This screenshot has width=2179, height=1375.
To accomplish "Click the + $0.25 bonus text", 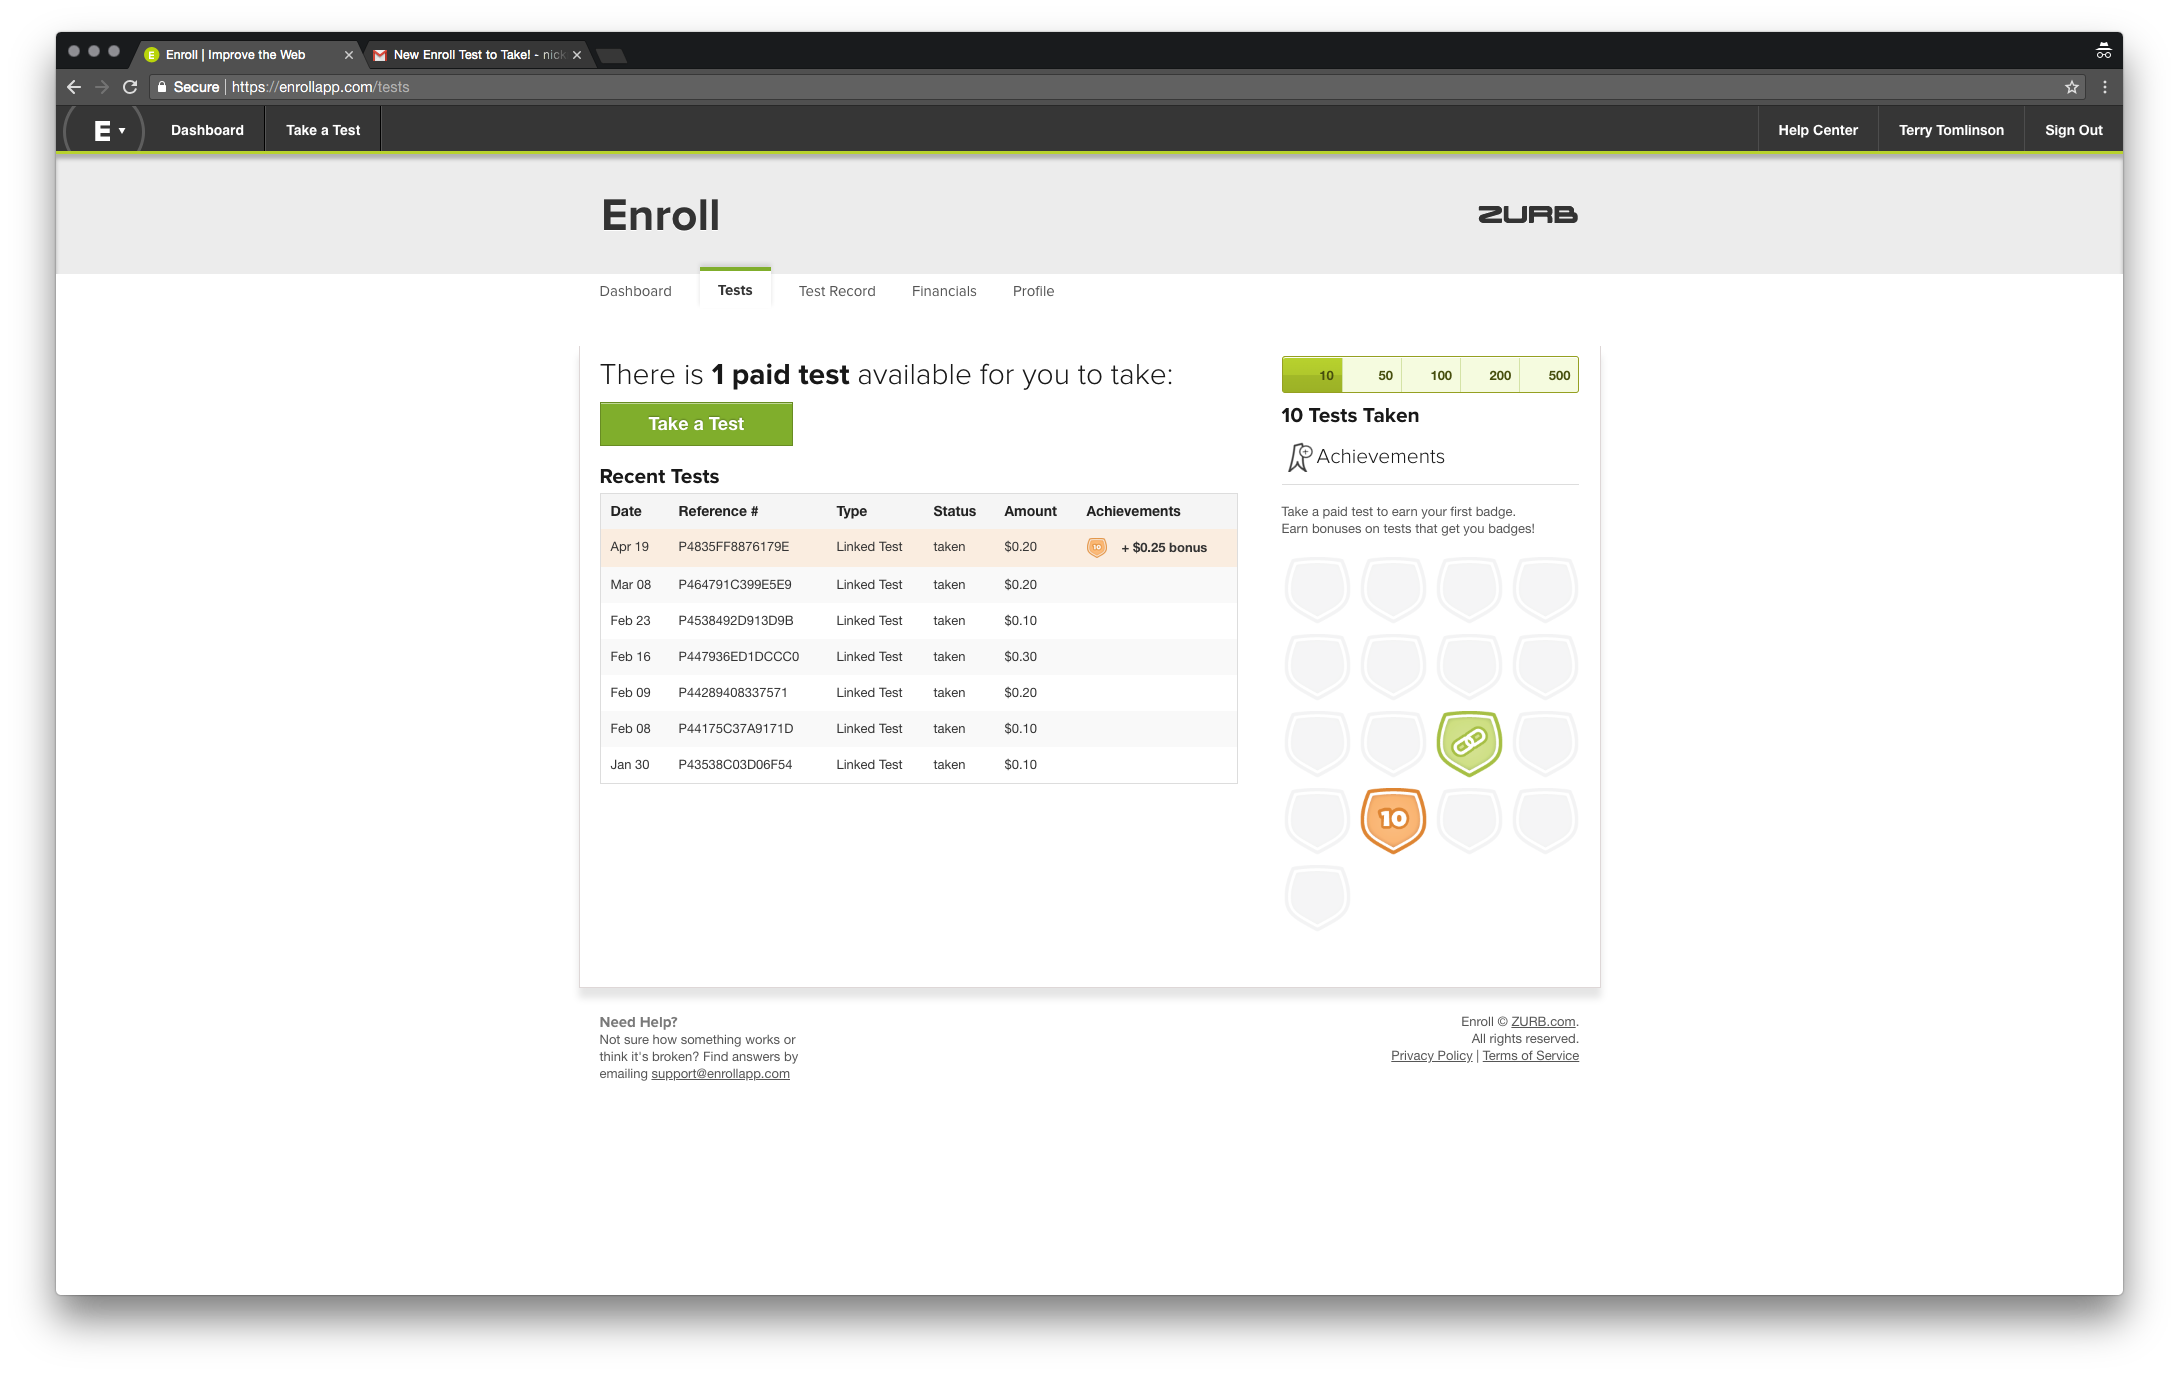I will [1164, 548].
